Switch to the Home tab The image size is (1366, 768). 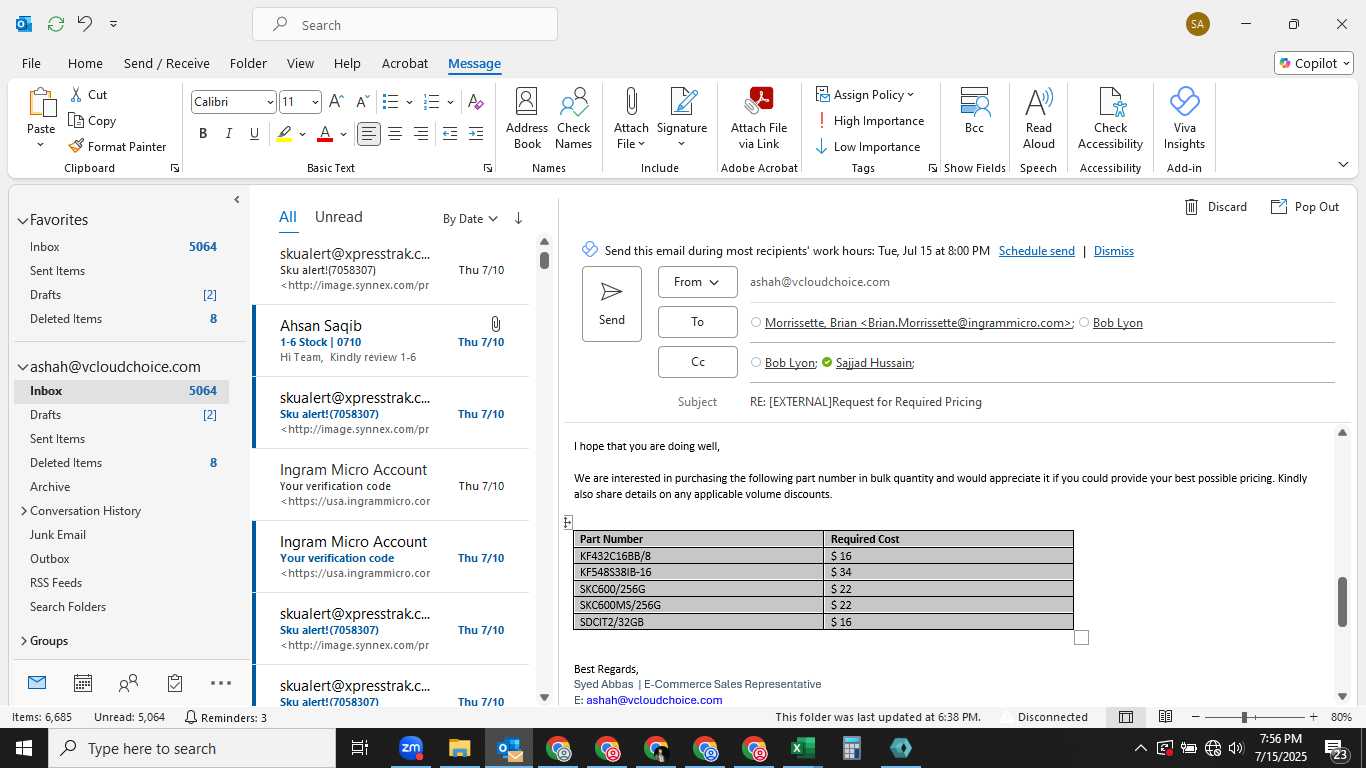point(85,63)
